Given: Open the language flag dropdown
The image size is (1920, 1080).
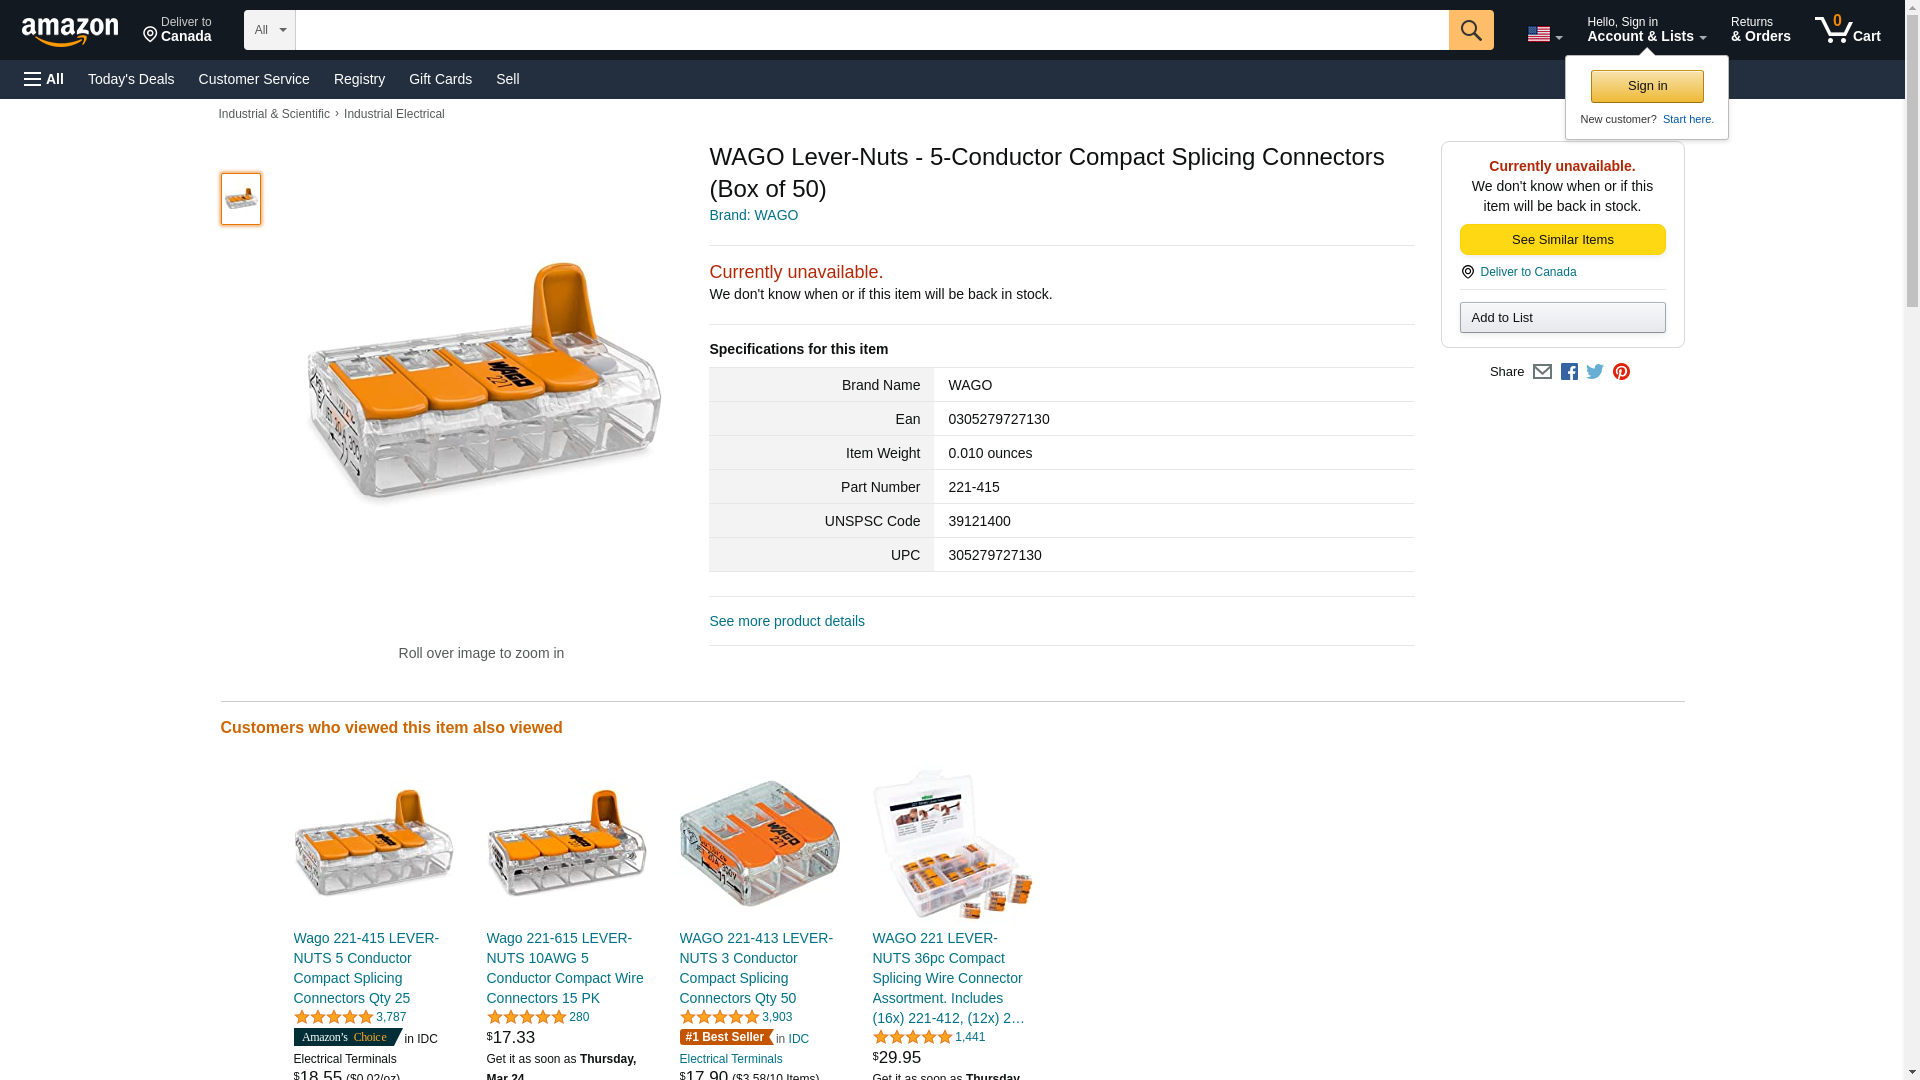Looking at the screenshot, I should click(1545, 34).
